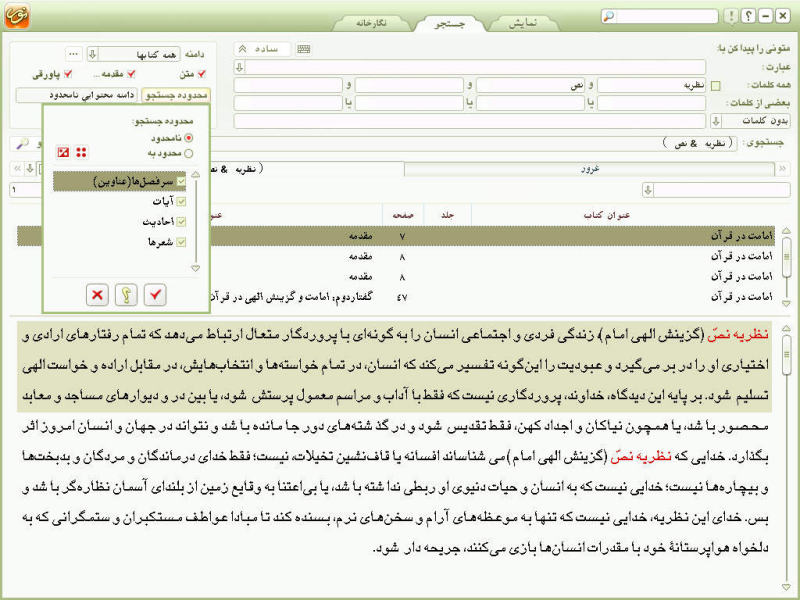Open the بدون کلمات dropdown
This screenshot has width=800, height=600.
(x=716, y=121)
